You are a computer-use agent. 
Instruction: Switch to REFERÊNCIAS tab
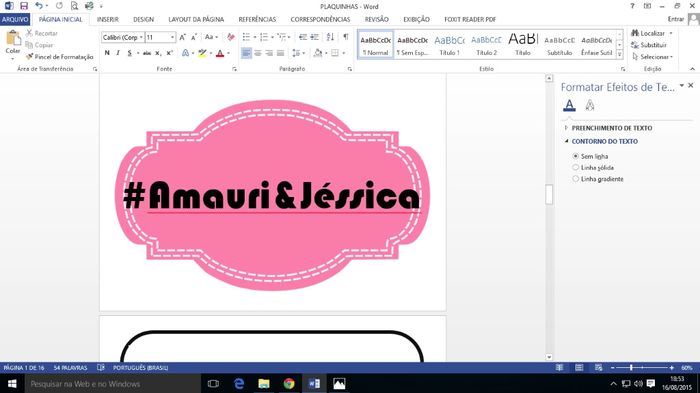pos(257,19)
